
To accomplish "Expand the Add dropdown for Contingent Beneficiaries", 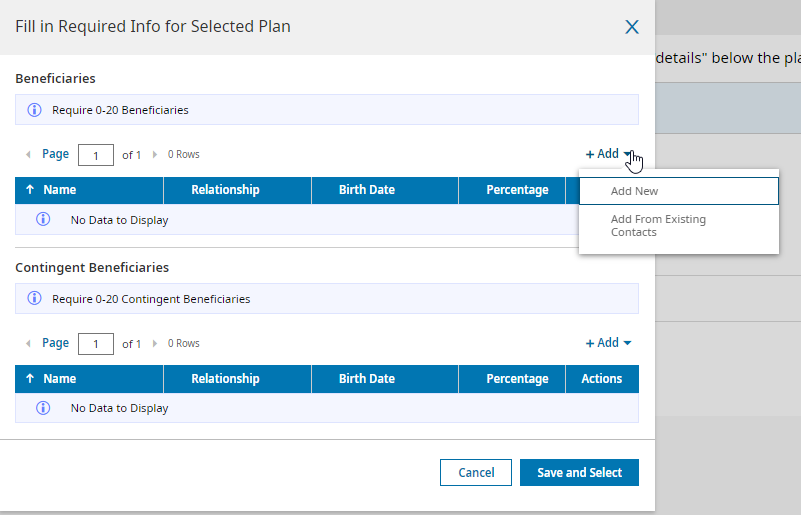I will pyautogui.click(x=608, y=343).
